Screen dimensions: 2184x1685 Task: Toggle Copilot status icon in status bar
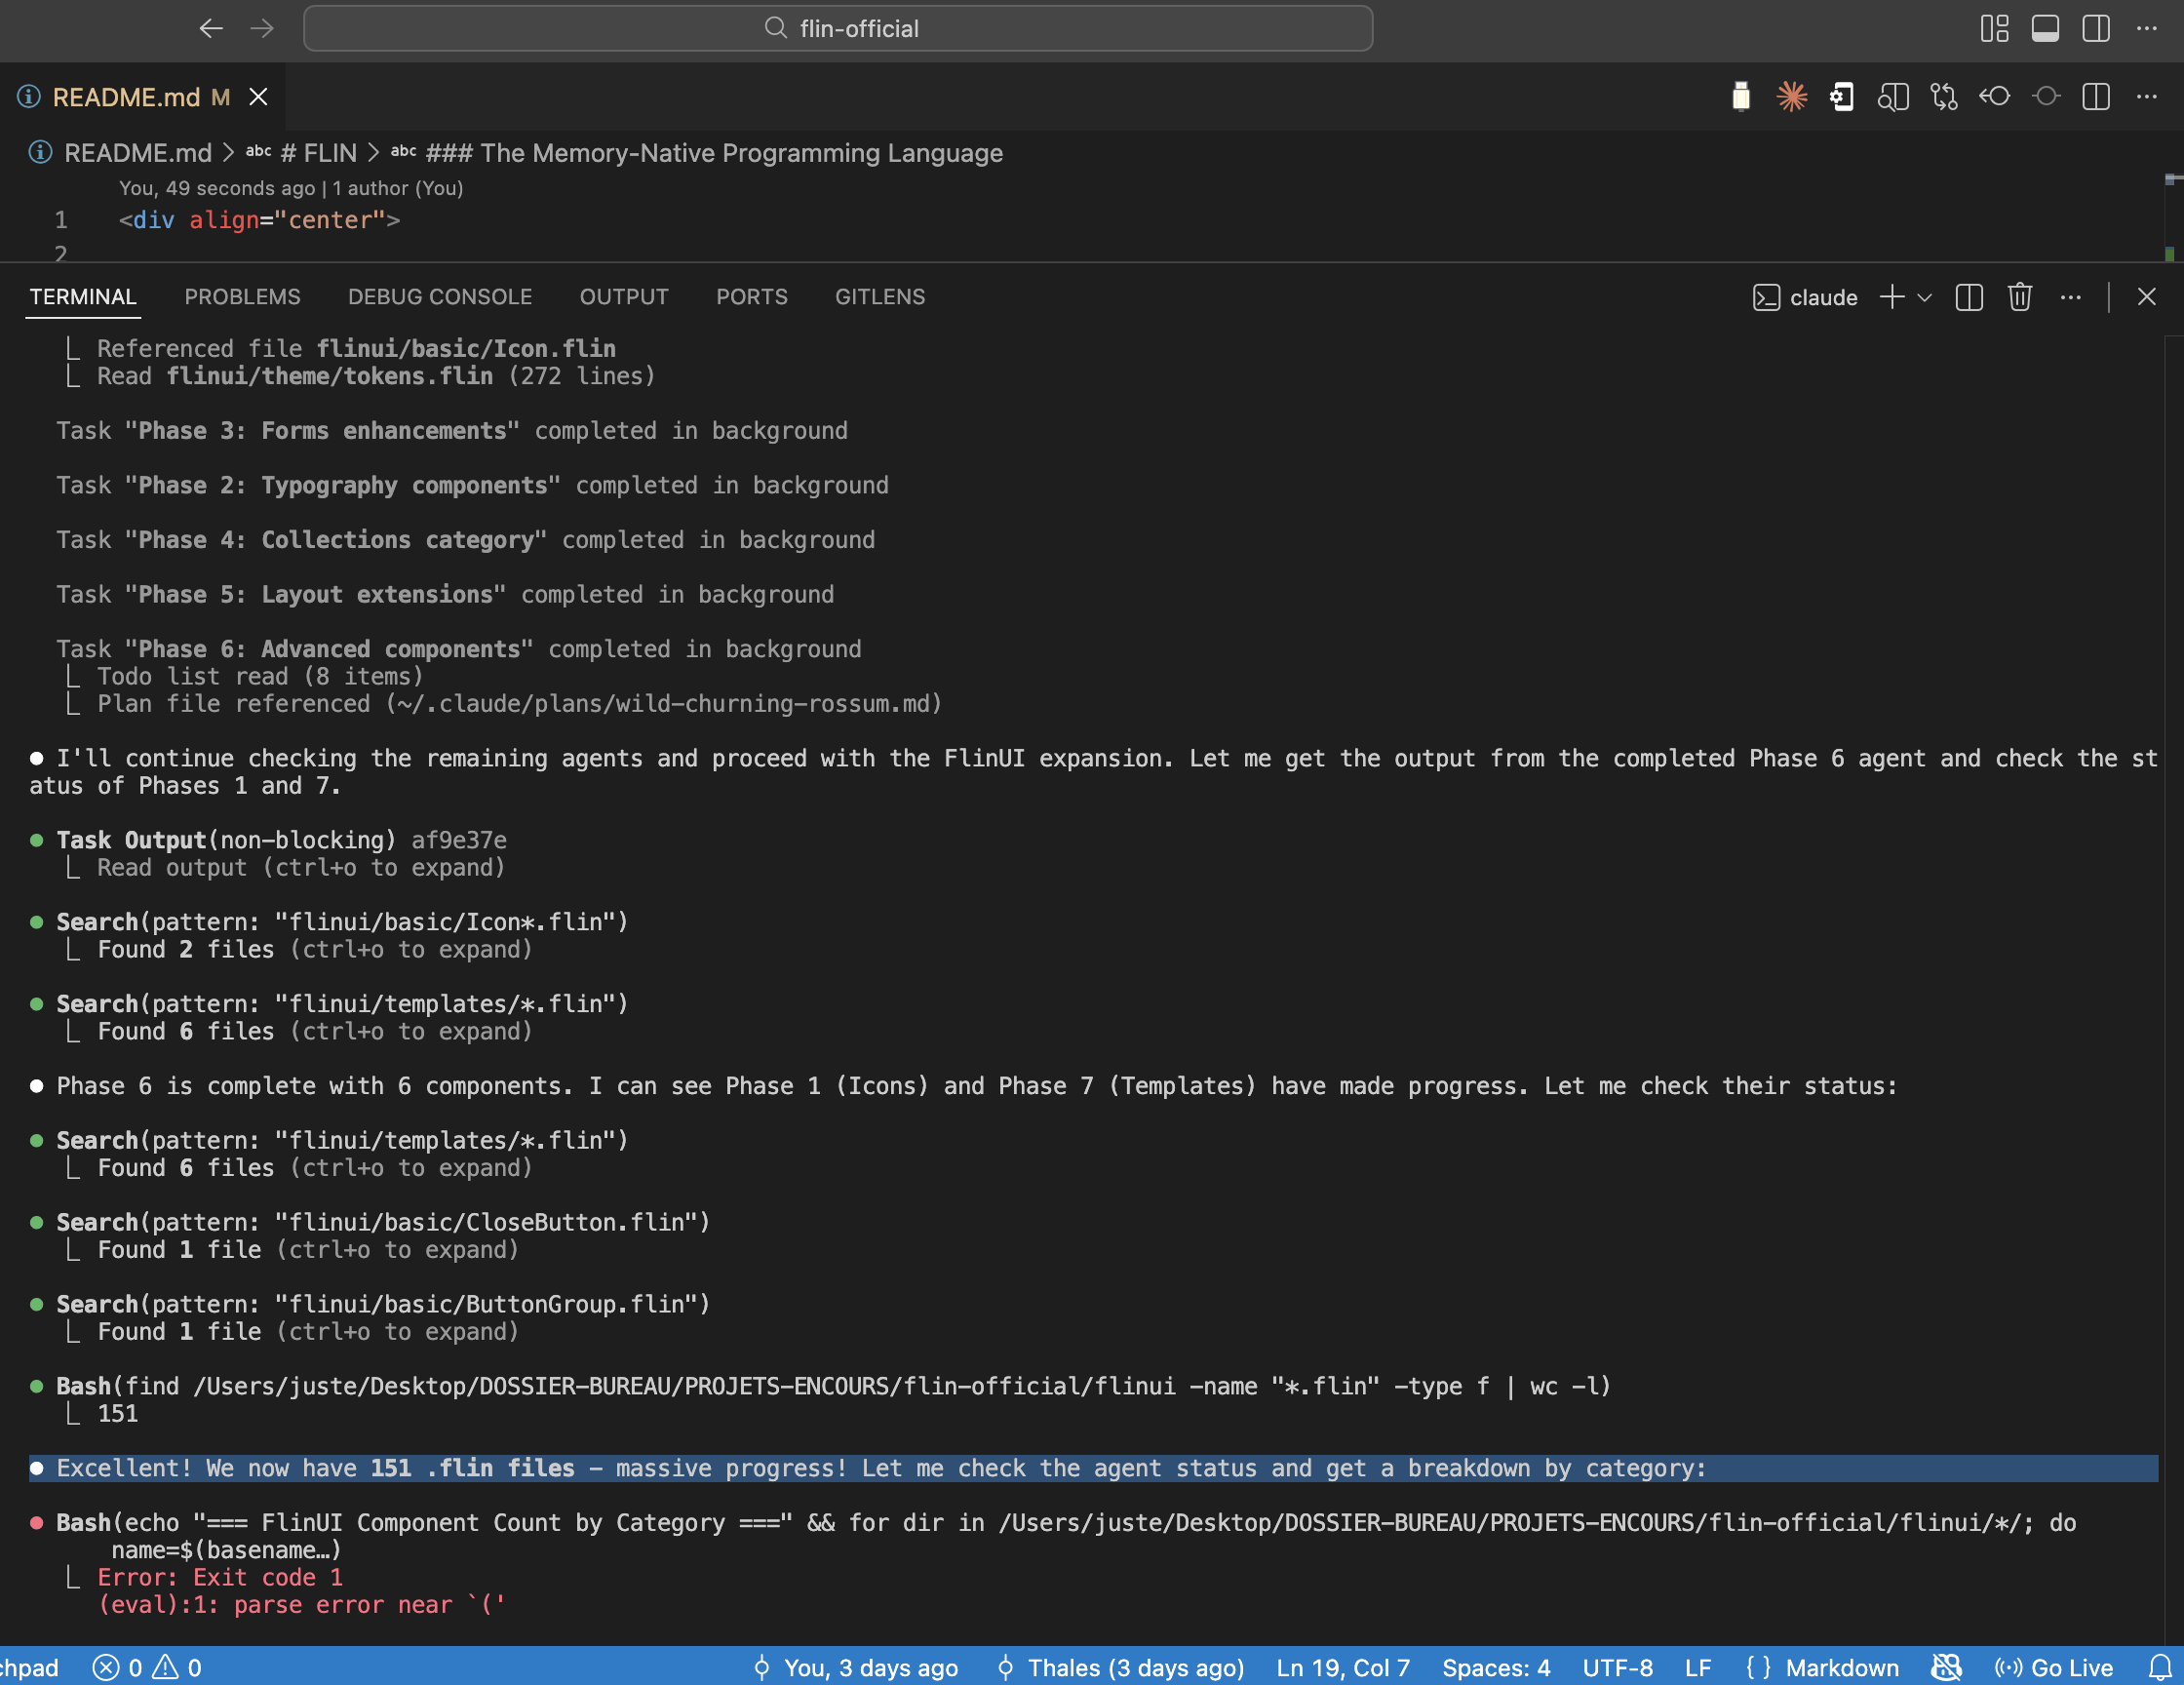1946,1667
